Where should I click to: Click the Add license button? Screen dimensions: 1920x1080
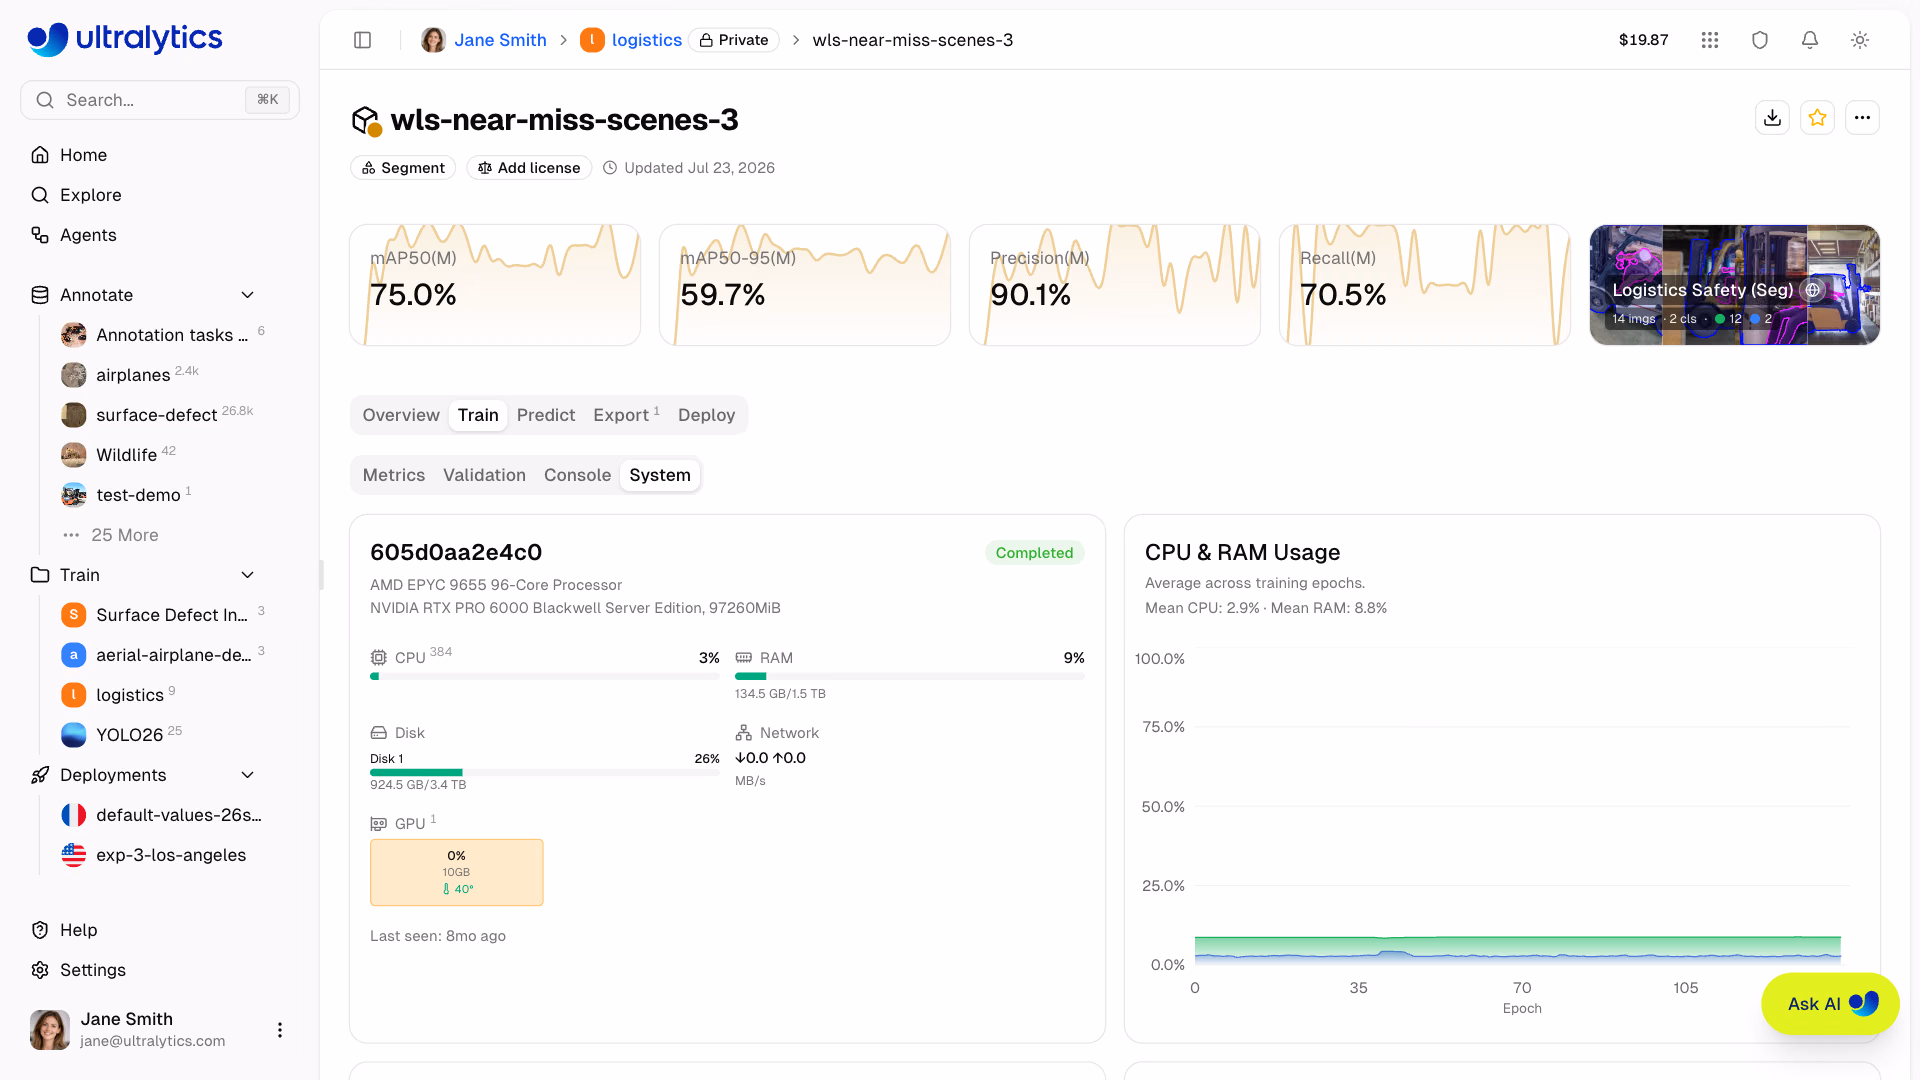click(529, 168)
